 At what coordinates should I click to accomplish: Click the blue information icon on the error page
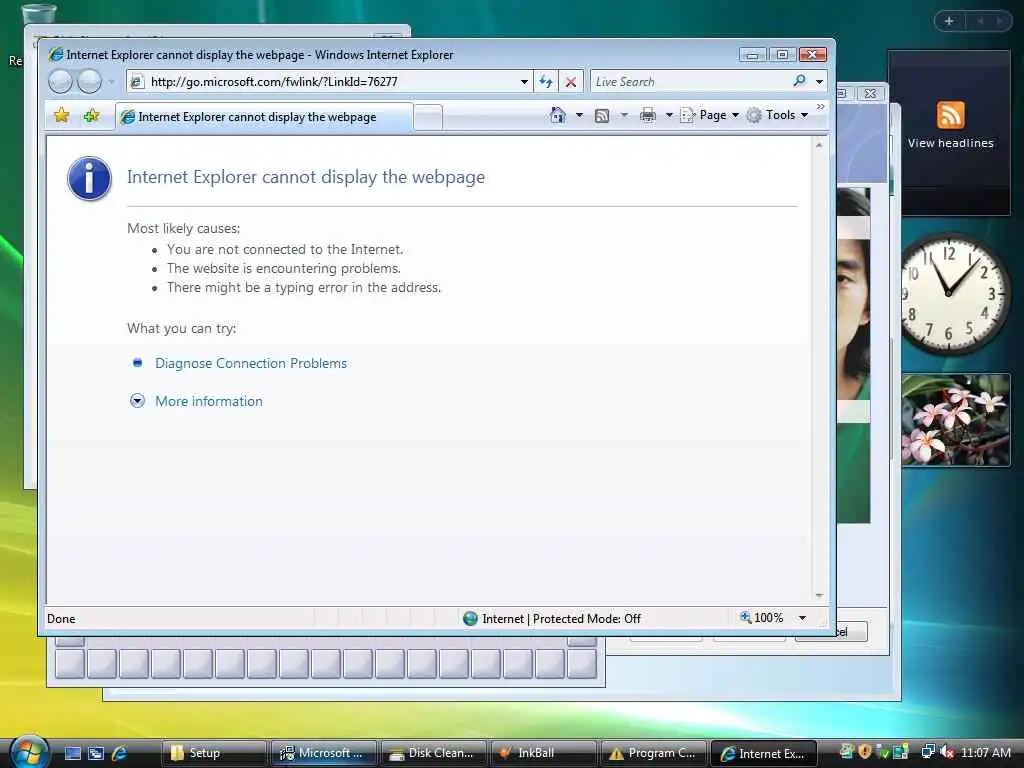[89, 178]
